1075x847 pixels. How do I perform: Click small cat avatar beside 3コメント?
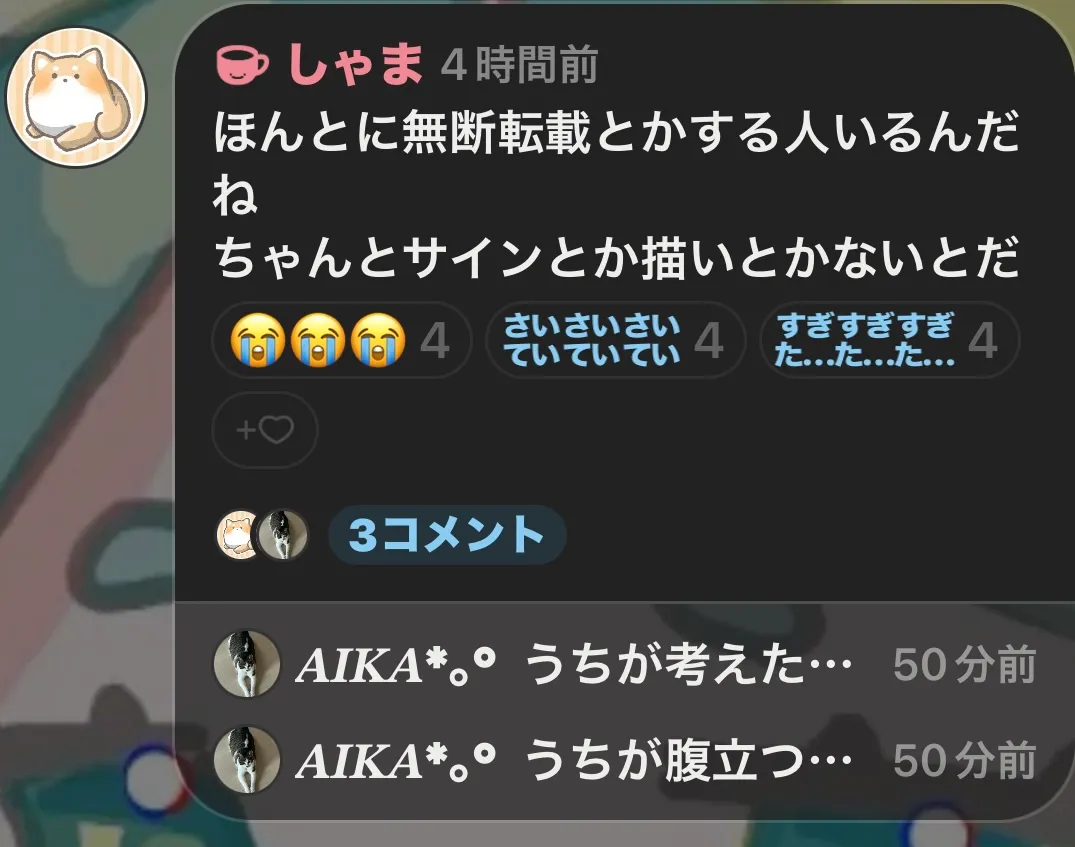pos(282,535)
